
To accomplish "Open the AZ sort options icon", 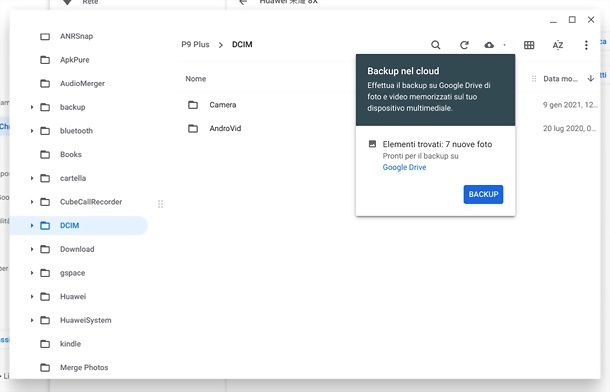I will 558,45.
